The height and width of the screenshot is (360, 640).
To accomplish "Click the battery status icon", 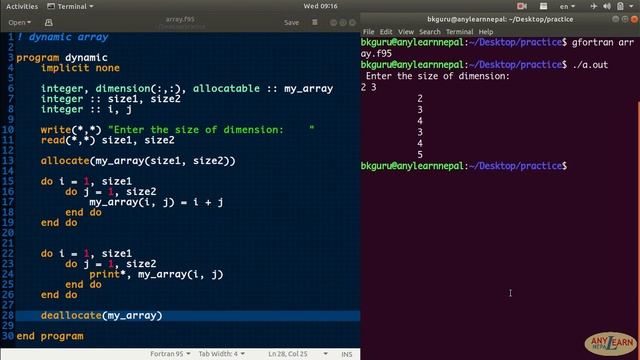I will tap(620, 6).
